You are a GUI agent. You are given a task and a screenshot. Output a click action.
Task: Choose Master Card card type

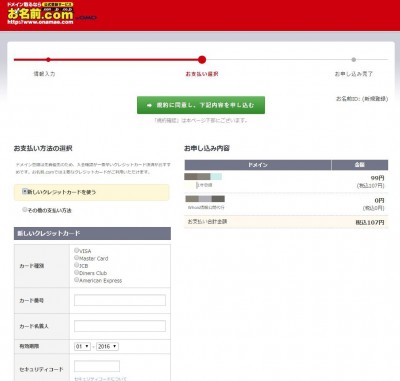click(x=76, y=258)
